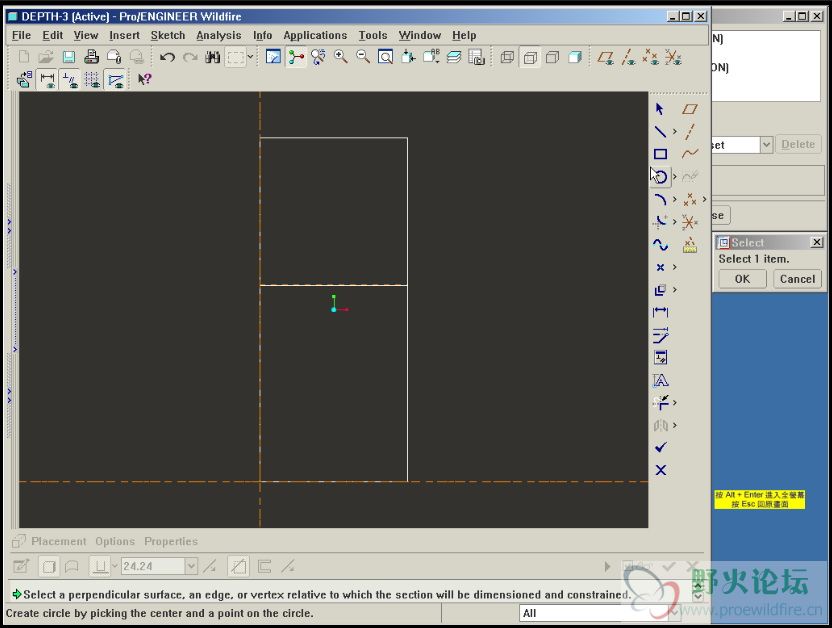The height and width of the screenshot is (628, 832).
Task: Select the Trim entities tool
Action: (x=661, y=403)
